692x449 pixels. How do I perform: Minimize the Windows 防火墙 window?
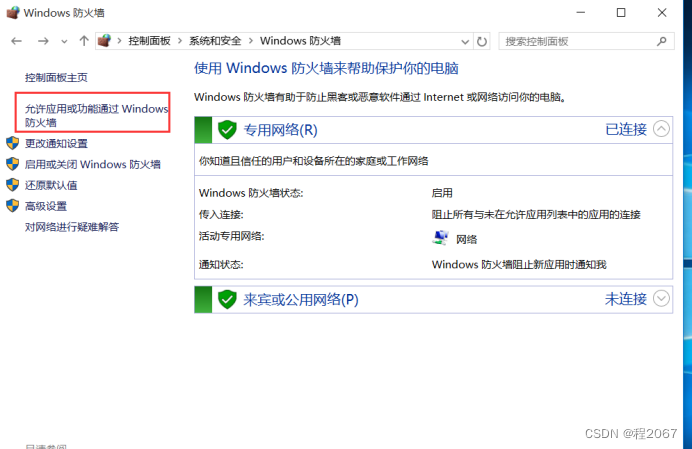pos(581,12)
